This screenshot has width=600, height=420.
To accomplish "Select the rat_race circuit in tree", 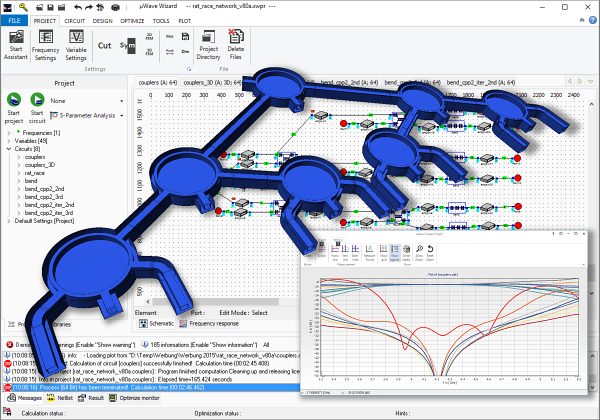I will [36, 173].
